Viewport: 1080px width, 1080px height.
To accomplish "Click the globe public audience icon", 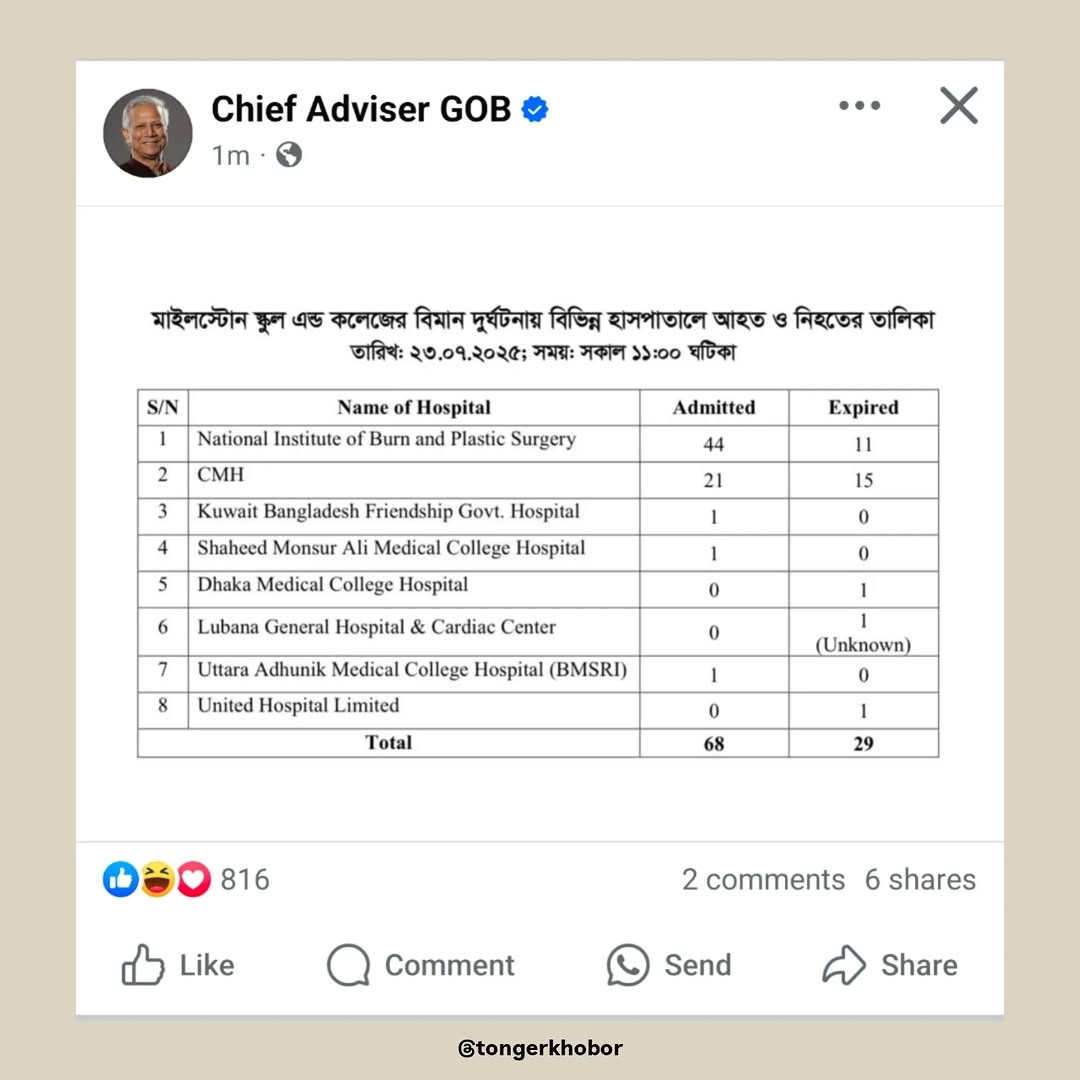I will (288, 155).
